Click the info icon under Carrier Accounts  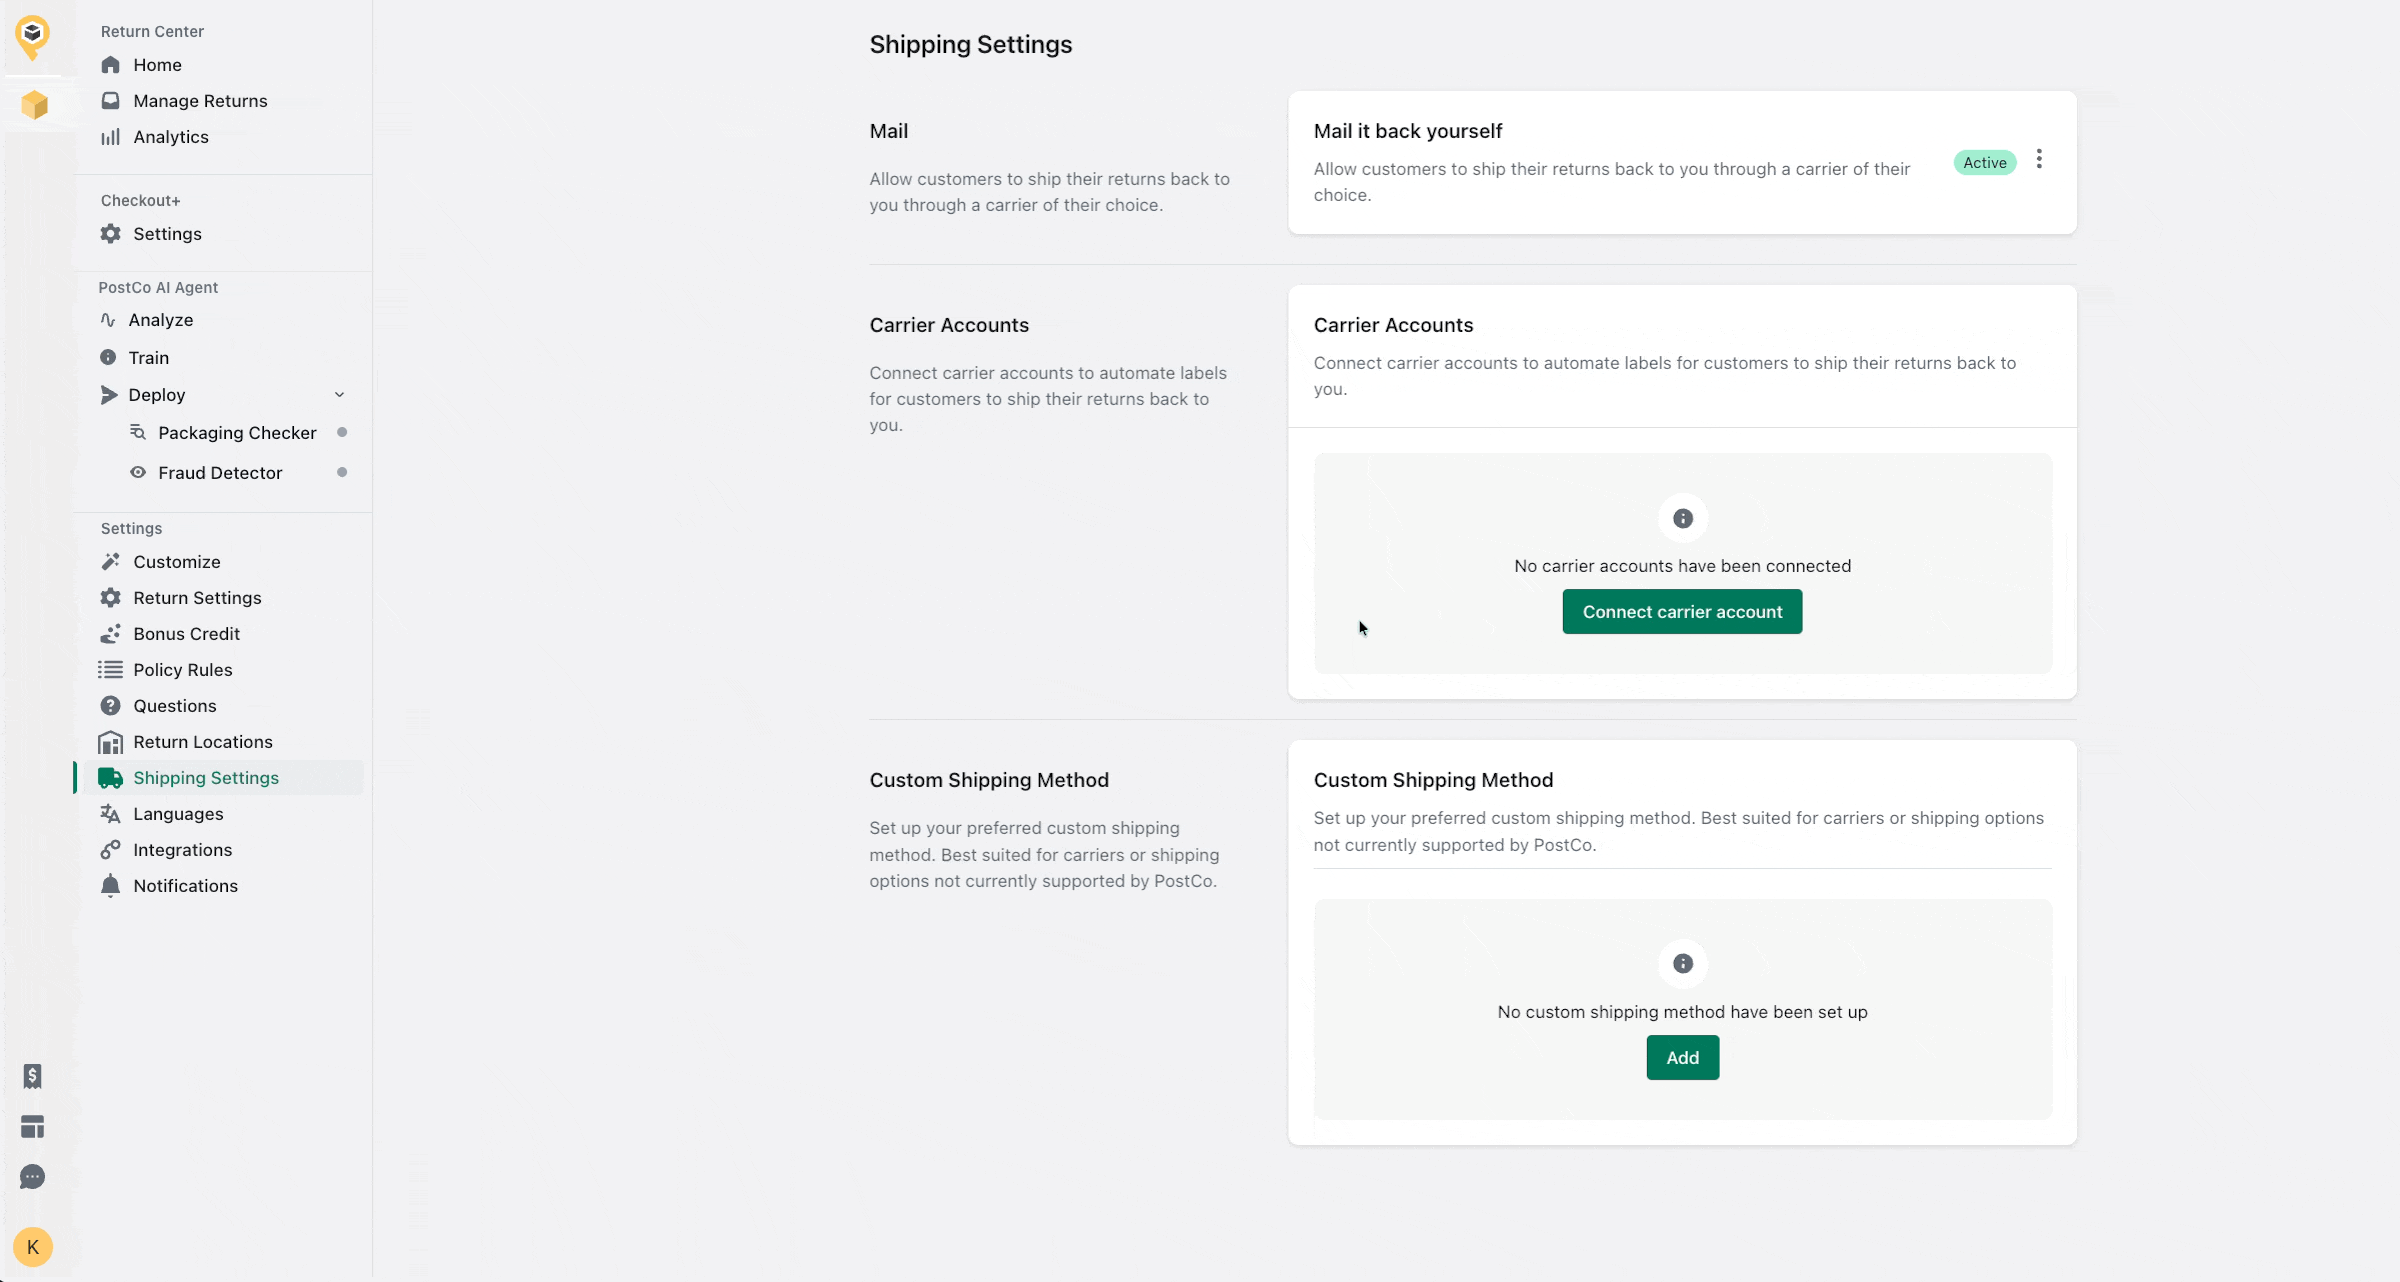click(x=1682, y=518)
